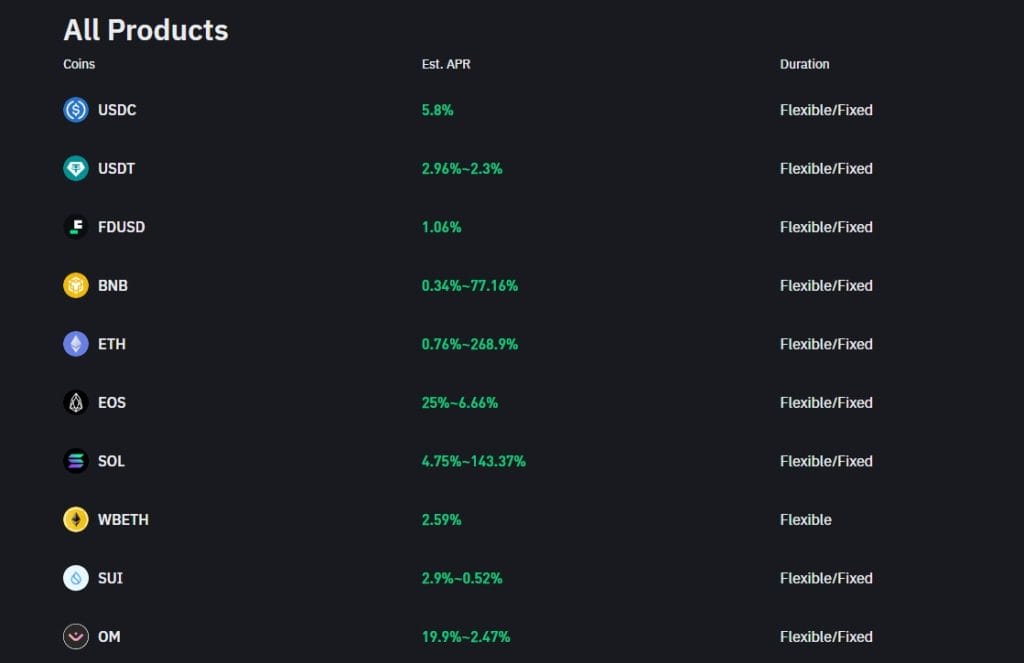1024x663 pixels.
Task: Select the USDT token icon
Action: coord(76,168)
